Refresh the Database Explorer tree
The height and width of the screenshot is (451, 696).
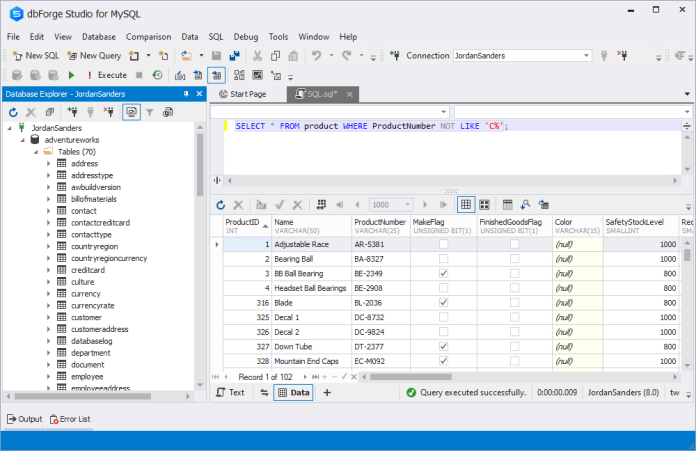coord(14,113)
